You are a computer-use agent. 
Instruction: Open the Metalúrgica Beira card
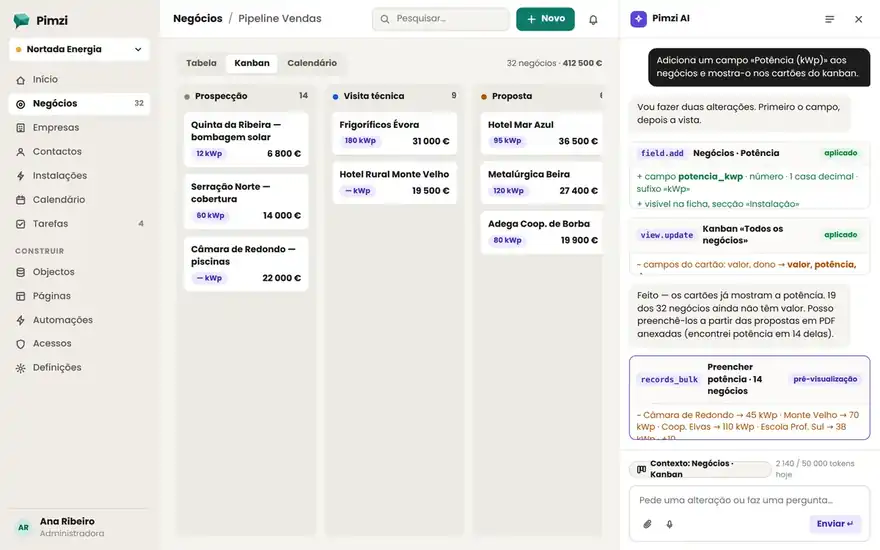coord(542,183)
